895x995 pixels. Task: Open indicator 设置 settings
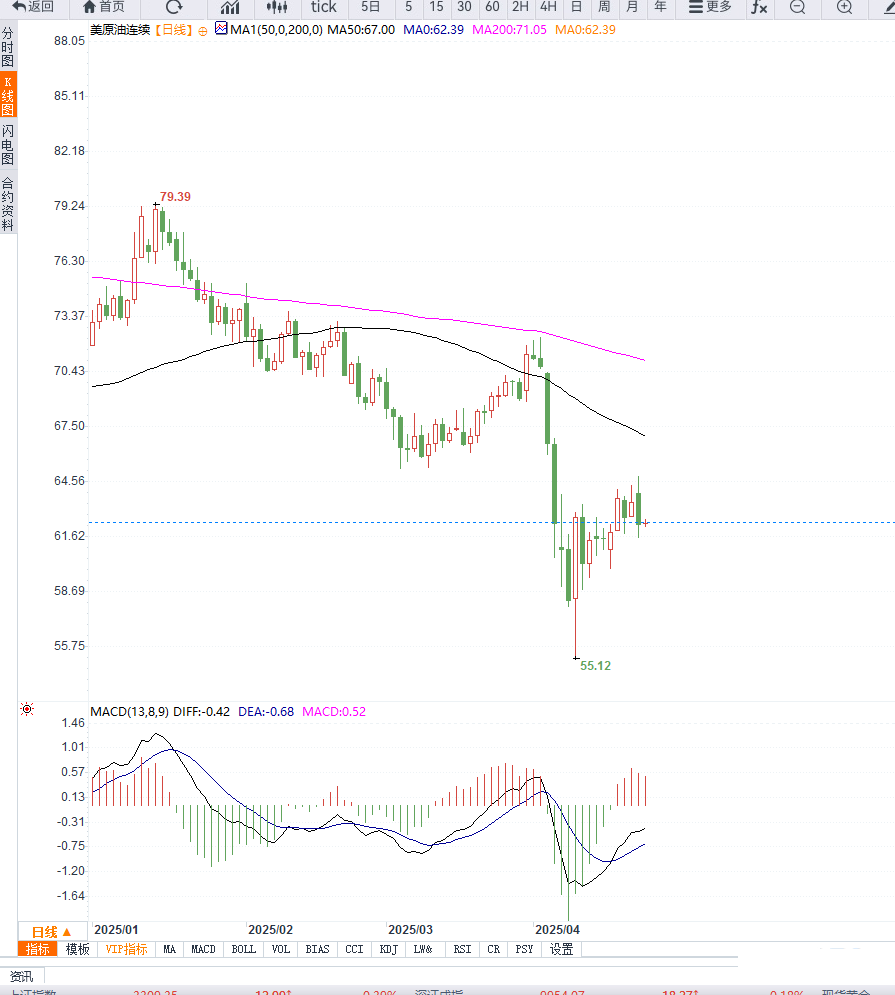tap(562, 949)
